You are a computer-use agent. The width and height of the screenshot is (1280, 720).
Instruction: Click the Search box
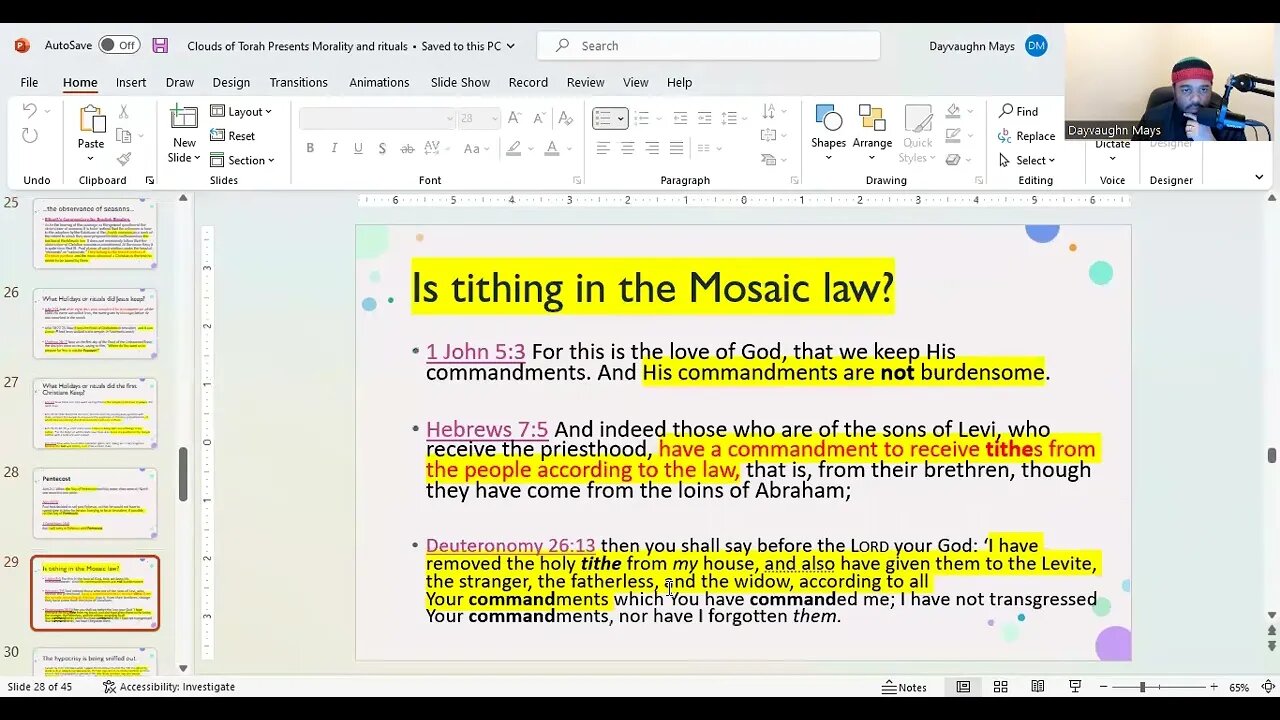[708, 45]
